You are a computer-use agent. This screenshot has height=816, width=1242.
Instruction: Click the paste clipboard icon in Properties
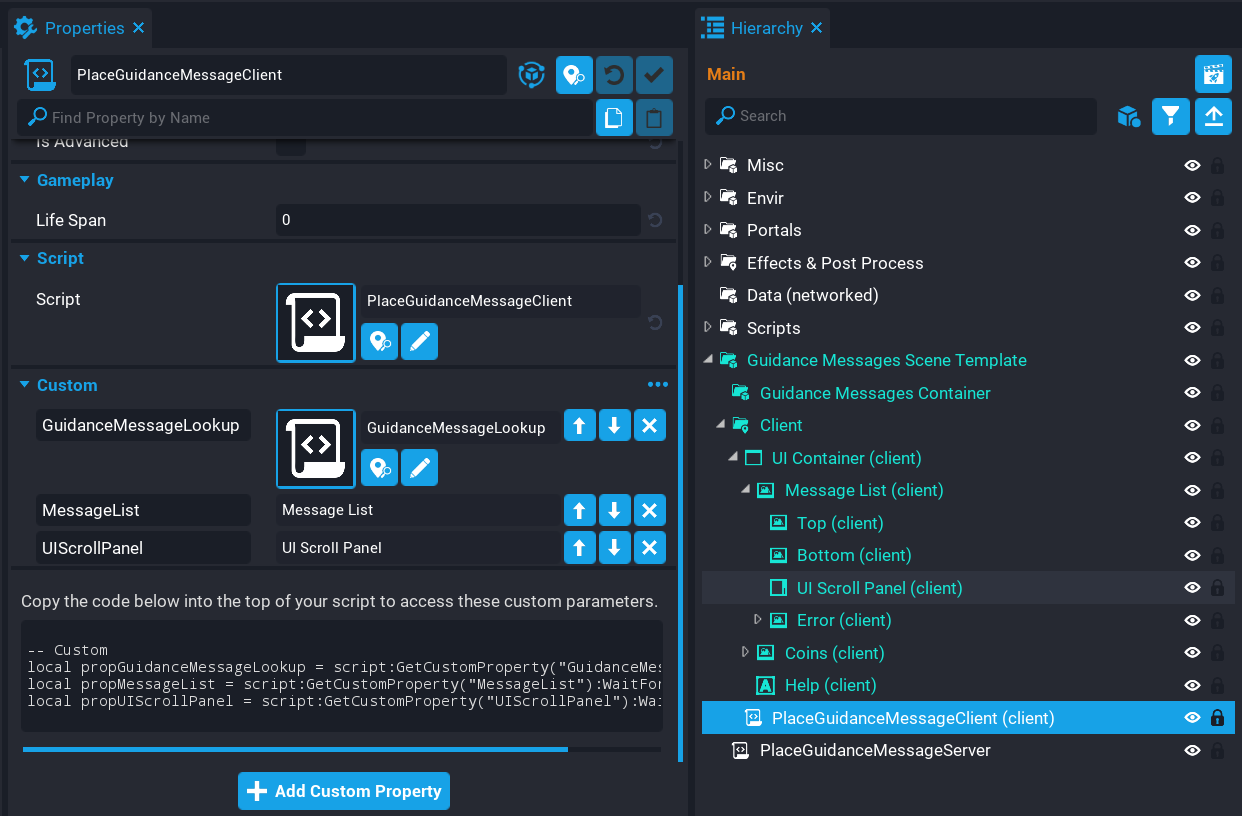point(654,118)
